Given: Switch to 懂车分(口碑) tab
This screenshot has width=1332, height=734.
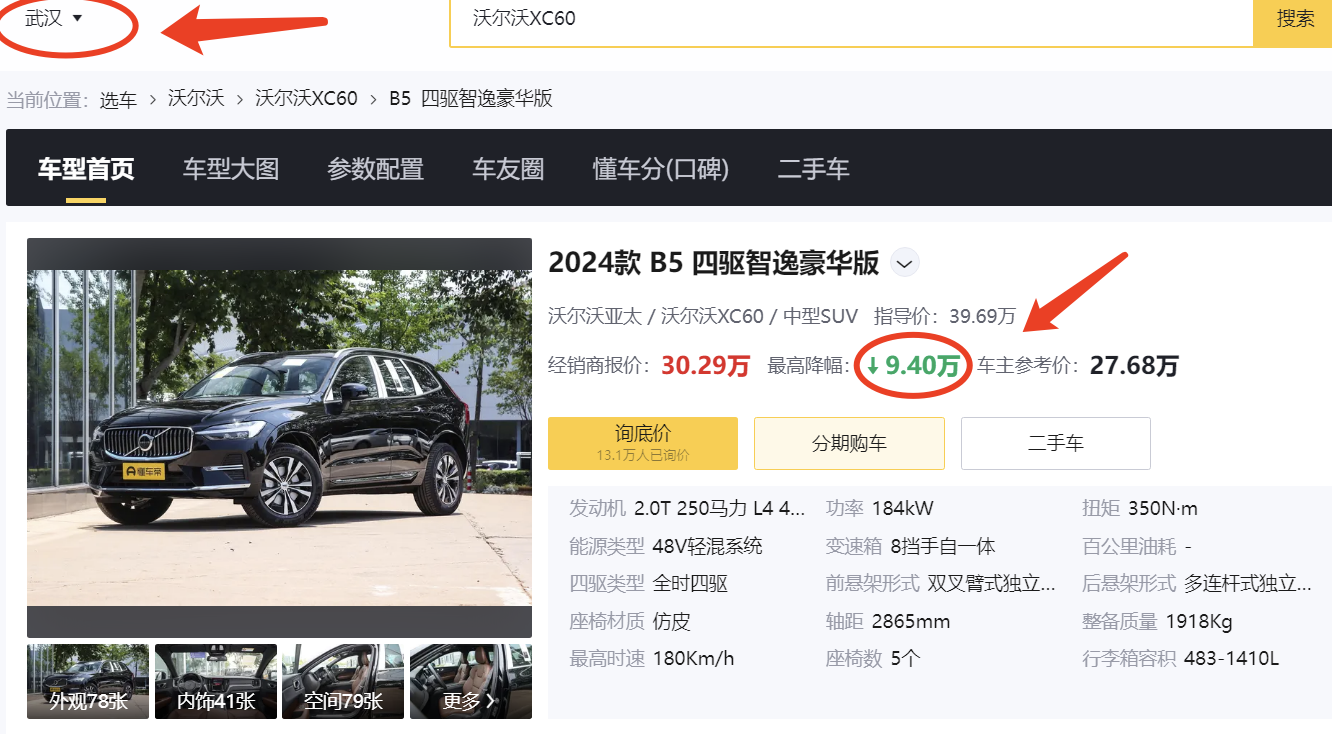Looking at the screenshot, I should [661, 169].
